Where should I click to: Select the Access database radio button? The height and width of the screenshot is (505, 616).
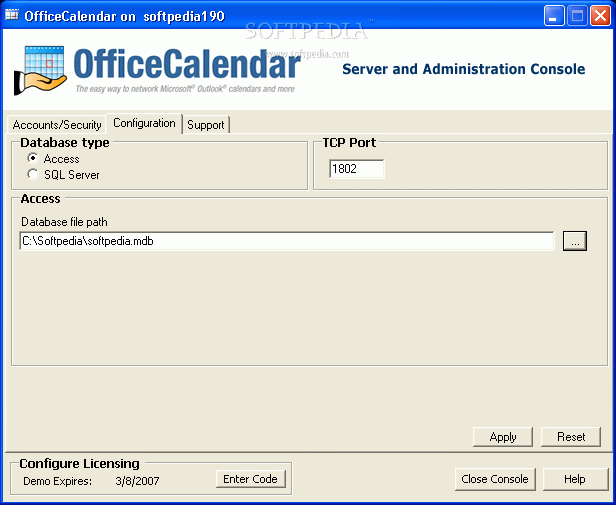pos(33,158)
